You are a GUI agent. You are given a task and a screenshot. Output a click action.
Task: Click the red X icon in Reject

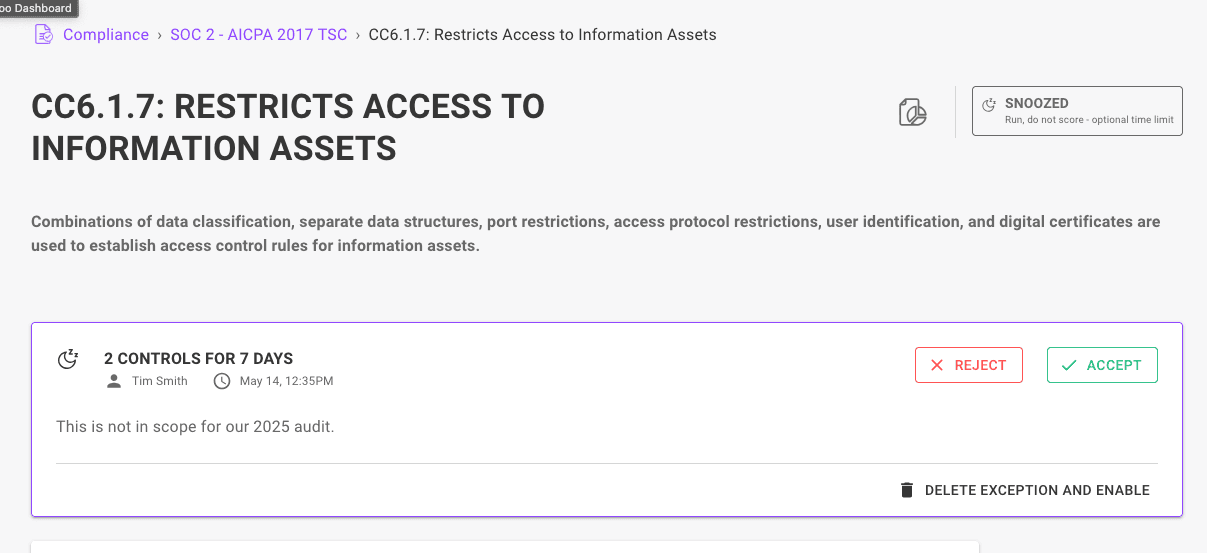tap(937, 365)
